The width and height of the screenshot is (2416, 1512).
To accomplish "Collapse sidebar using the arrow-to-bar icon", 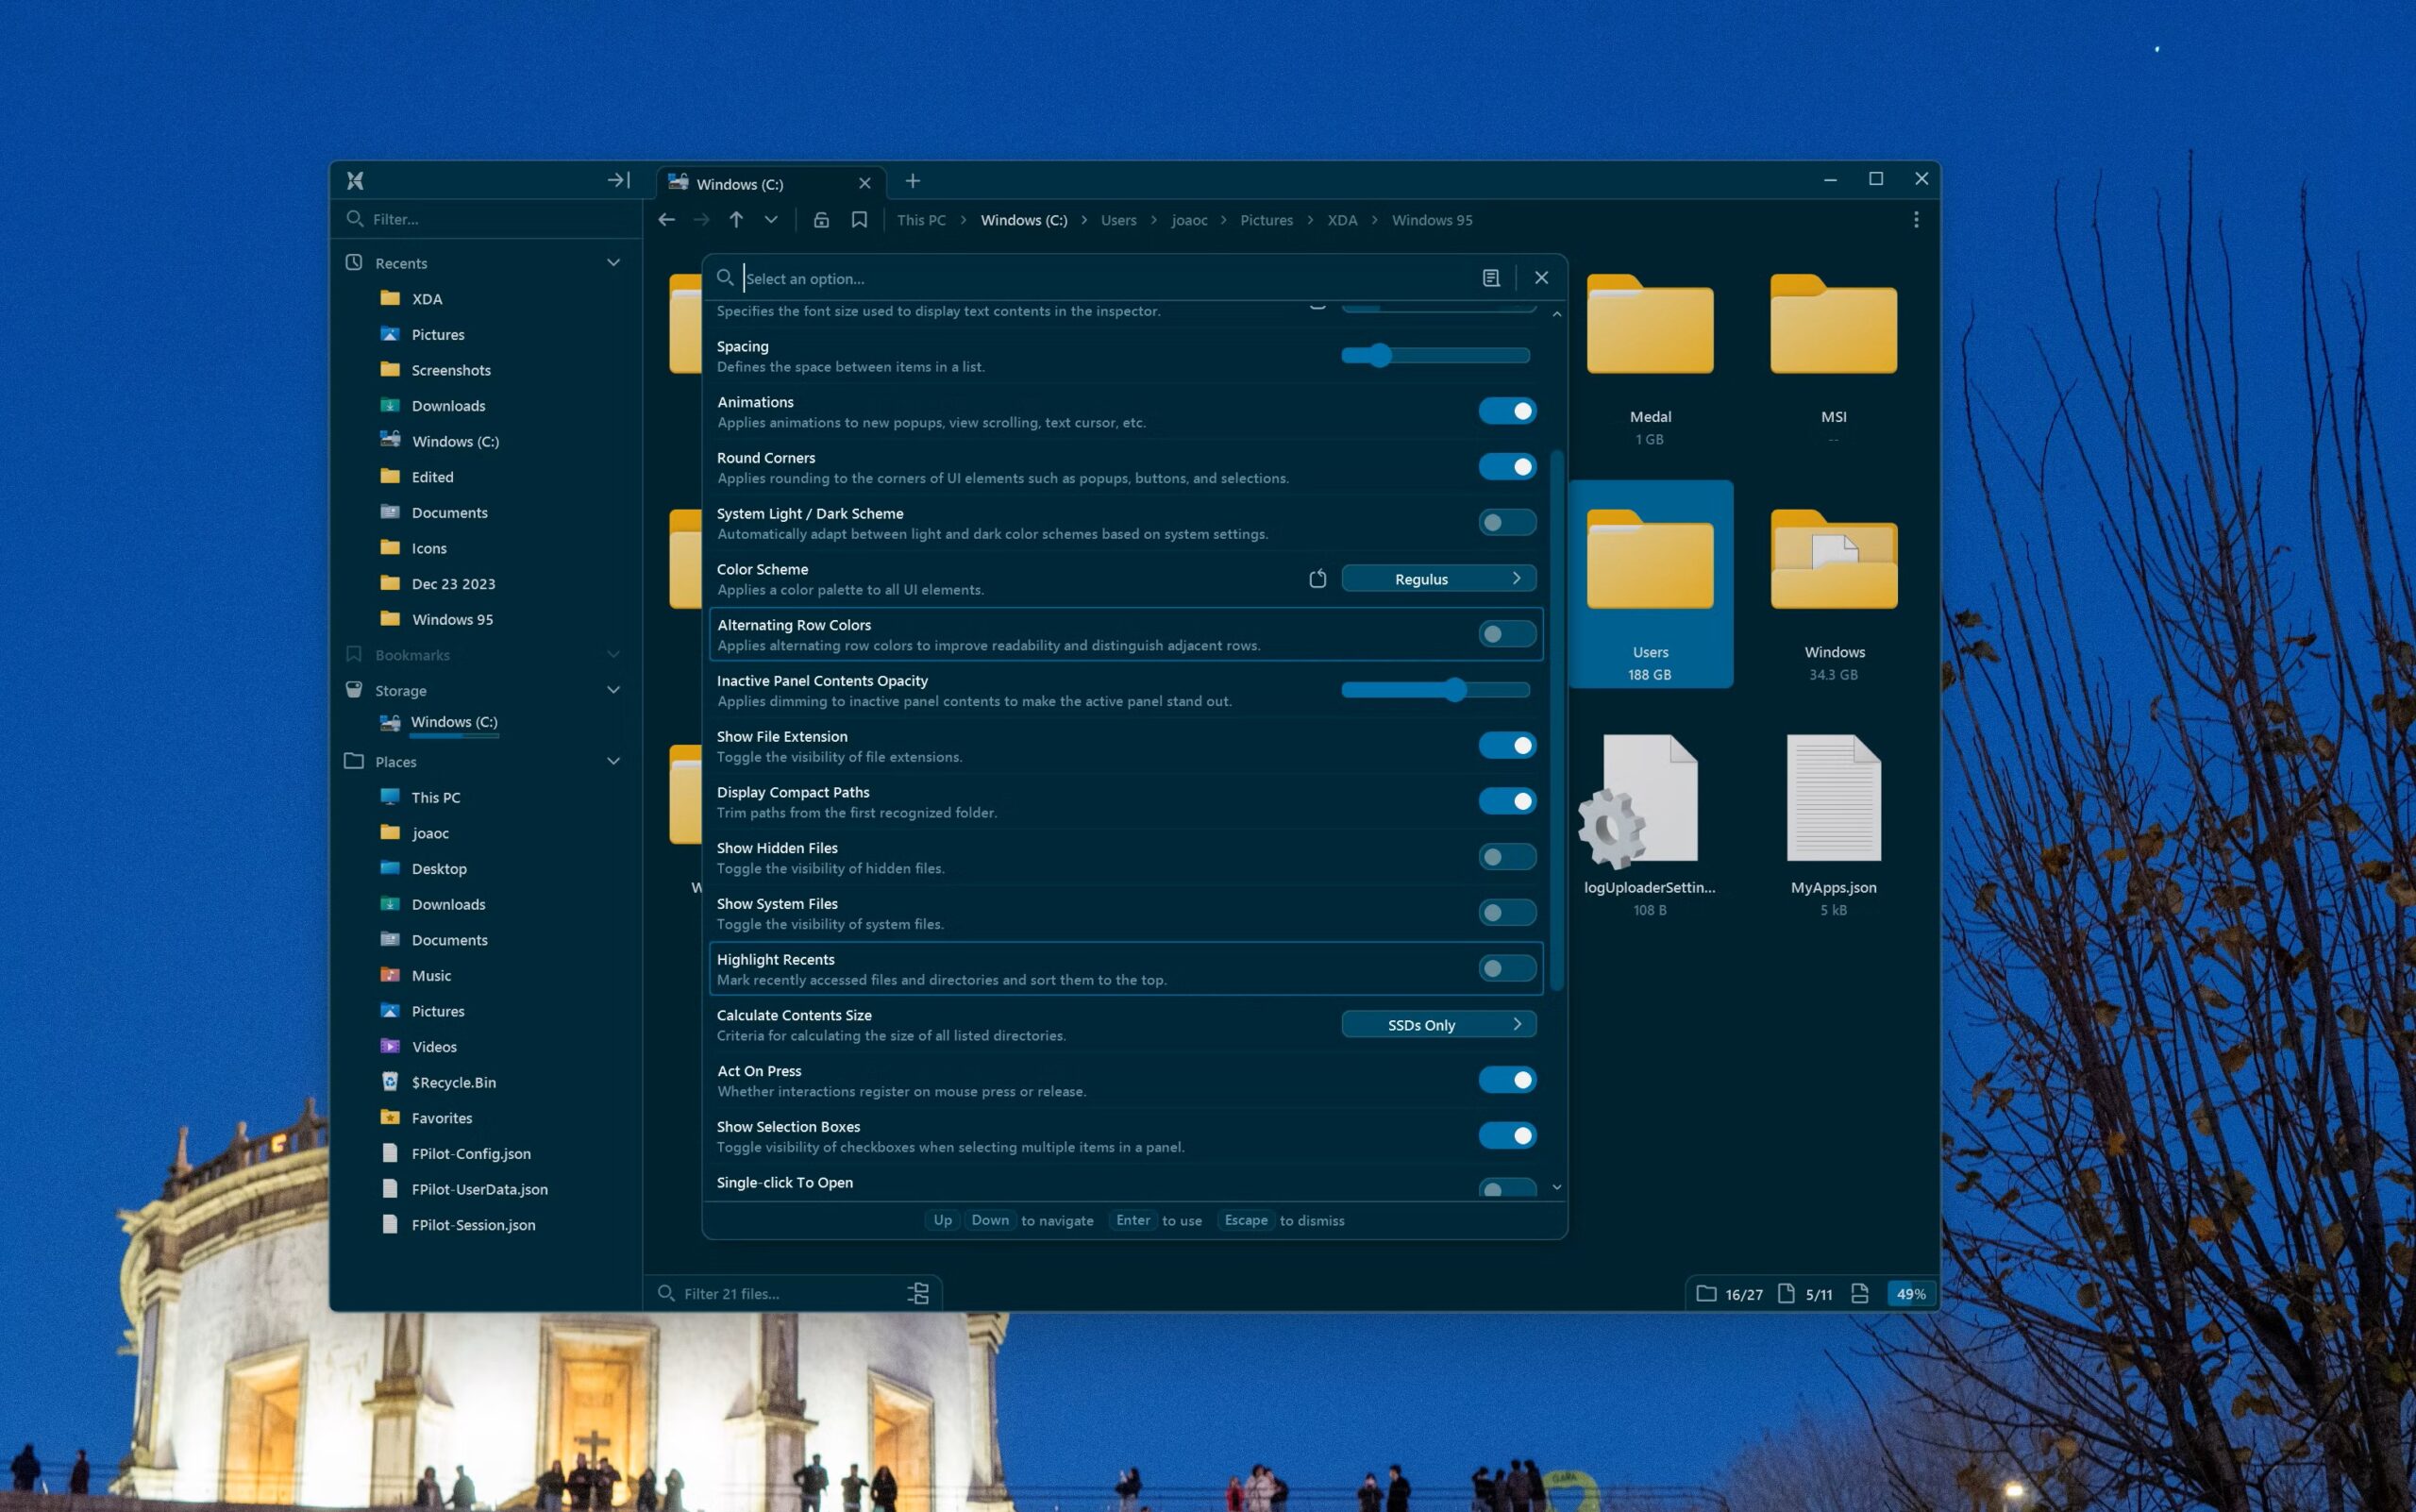I will pos(619,180).
